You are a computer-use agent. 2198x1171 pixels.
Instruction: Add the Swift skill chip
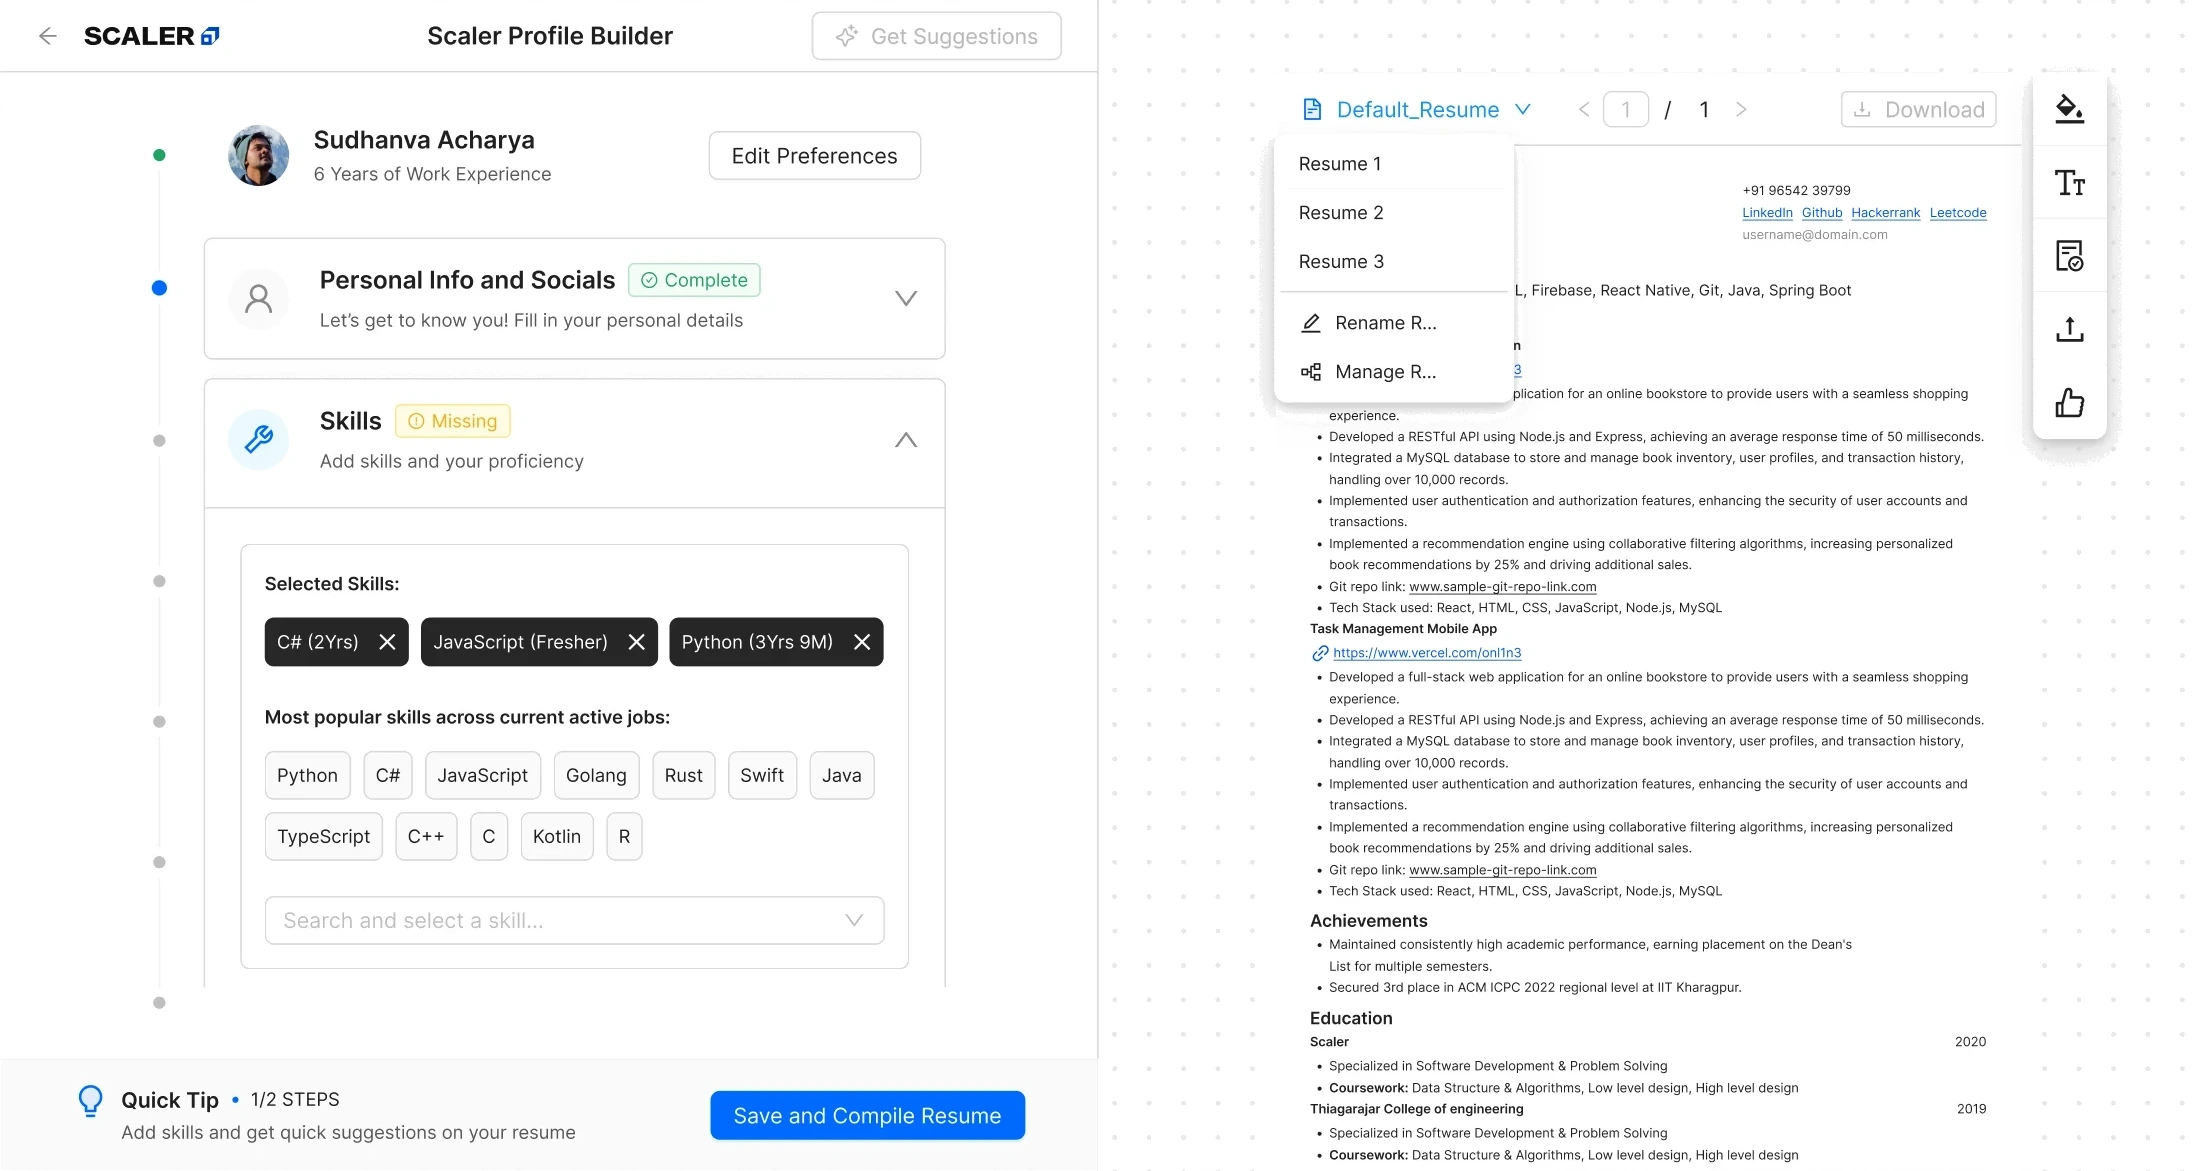pyautogui.click(x=762, y=775)
